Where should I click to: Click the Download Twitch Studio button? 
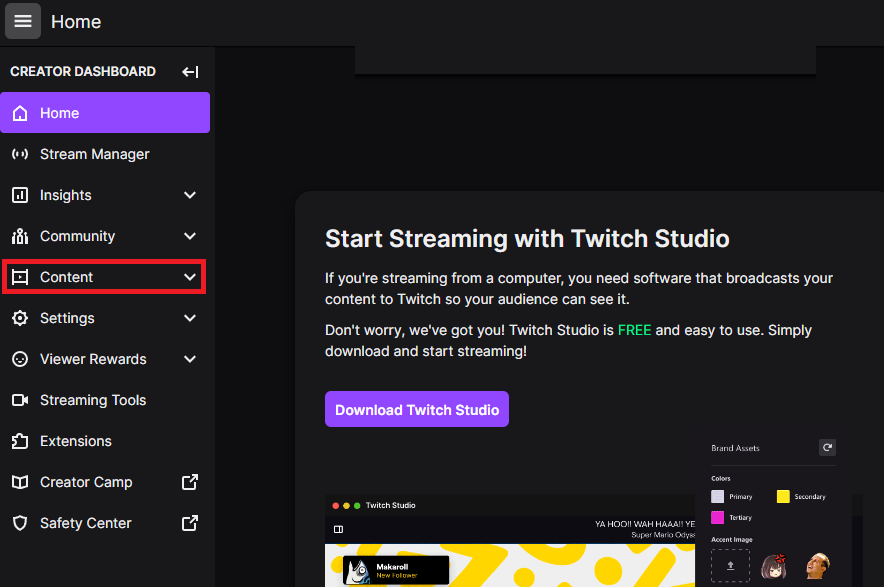tap(417, 409)
